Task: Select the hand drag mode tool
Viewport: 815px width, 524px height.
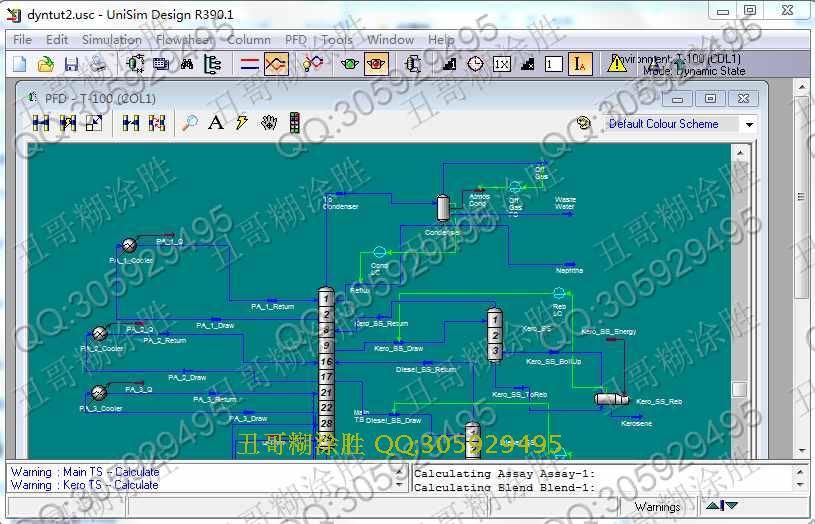Action: point(269,123)
